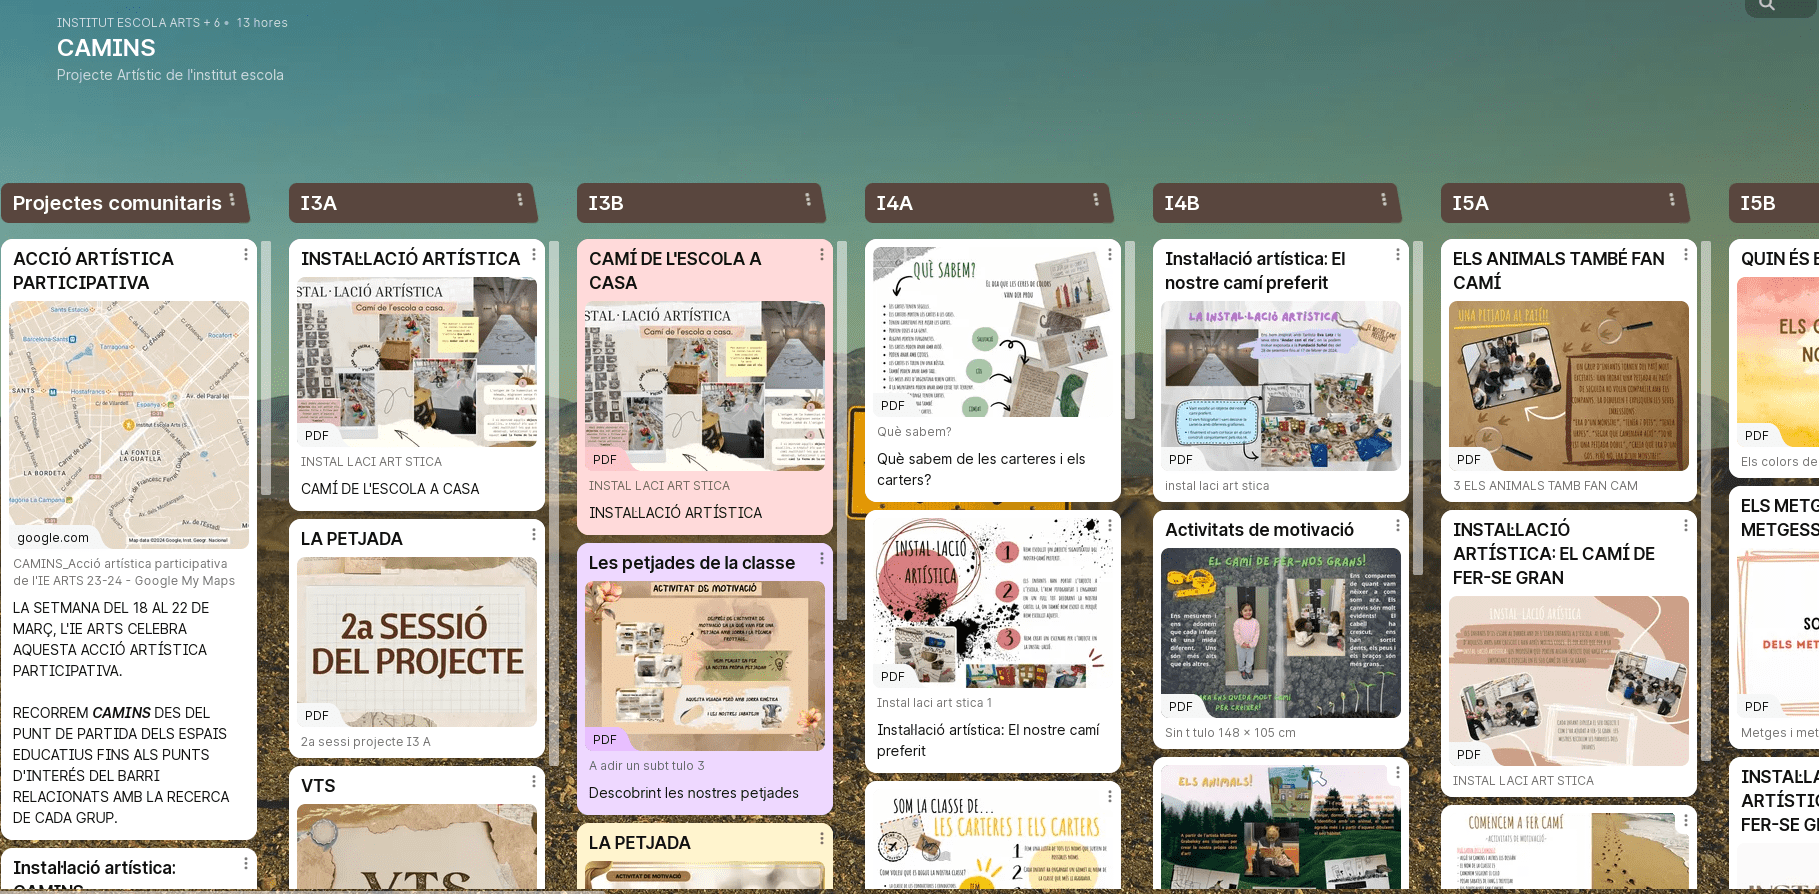Select the Projectes comunitaris column title
The image size is (1819, 894).
(x=117, y=203)
